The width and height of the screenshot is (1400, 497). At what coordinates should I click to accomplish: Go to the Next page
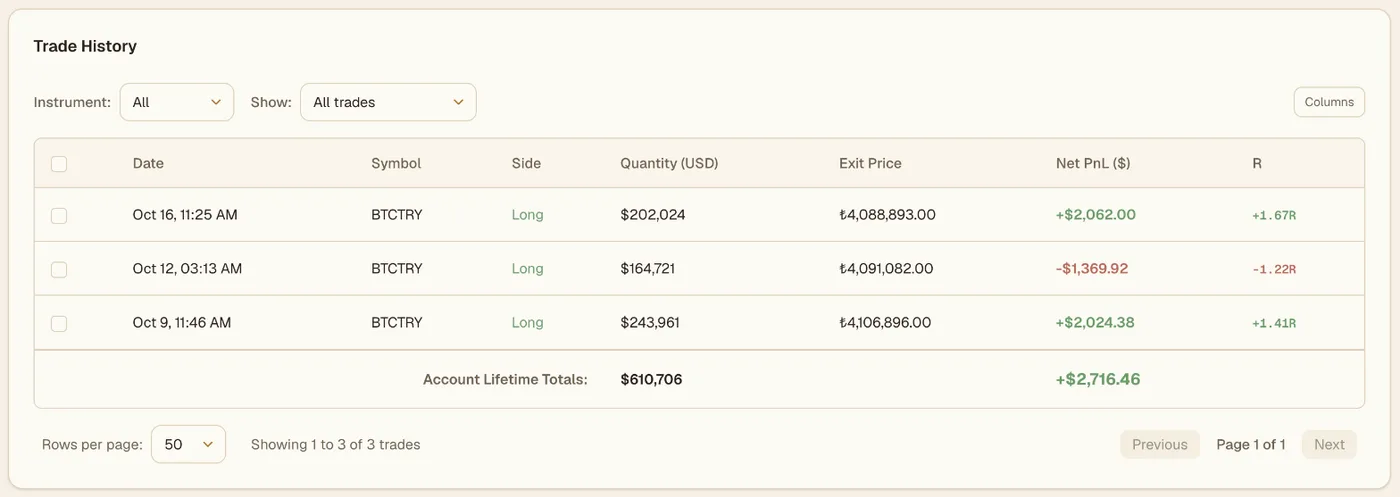click(x=1329, y=445)
